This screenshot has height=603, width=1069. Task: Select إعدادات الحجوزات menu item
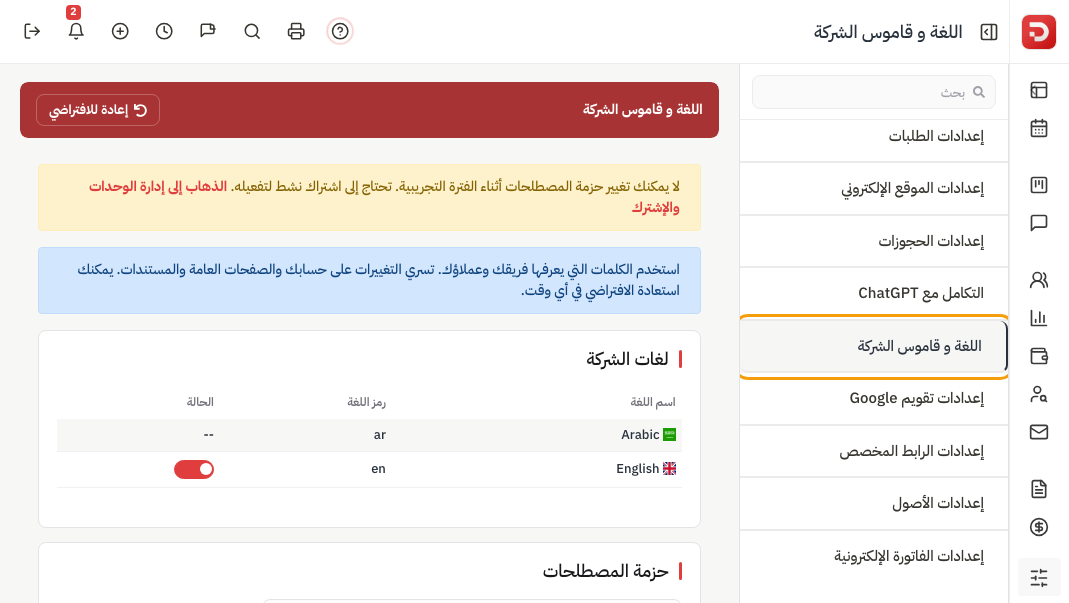tap(873, 241)
